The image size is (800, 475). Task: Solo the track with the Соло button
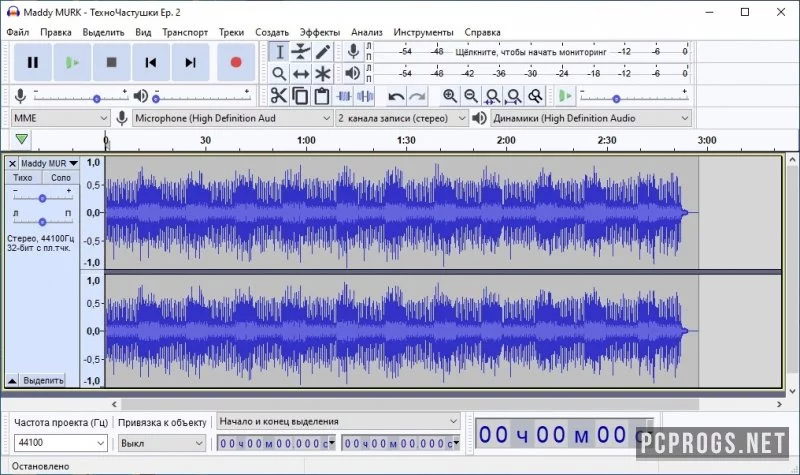click(61, 178)
